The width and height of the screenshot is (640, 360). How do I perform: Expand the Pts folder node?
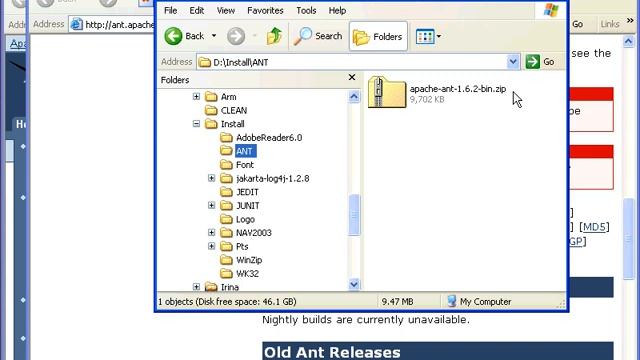click(x=211, y=247)
